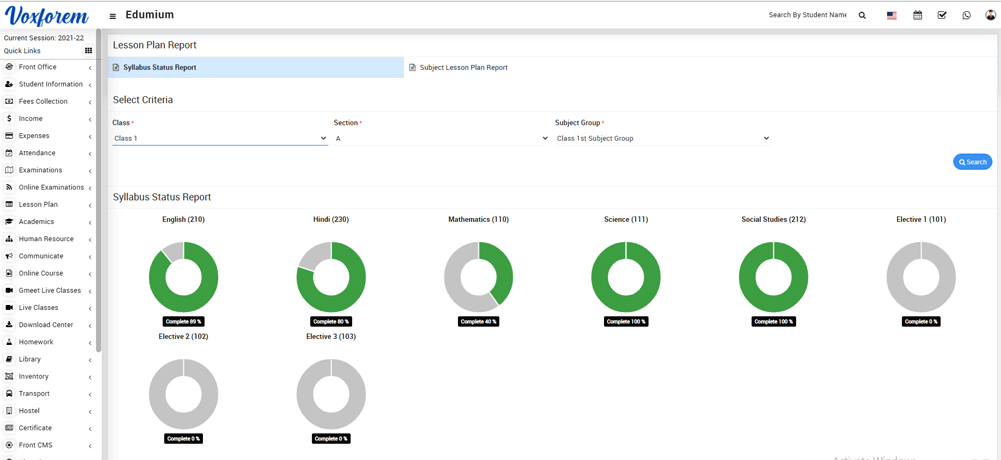
Task: Open the calendar icon in top bar
Action: (x=917, y=16)
